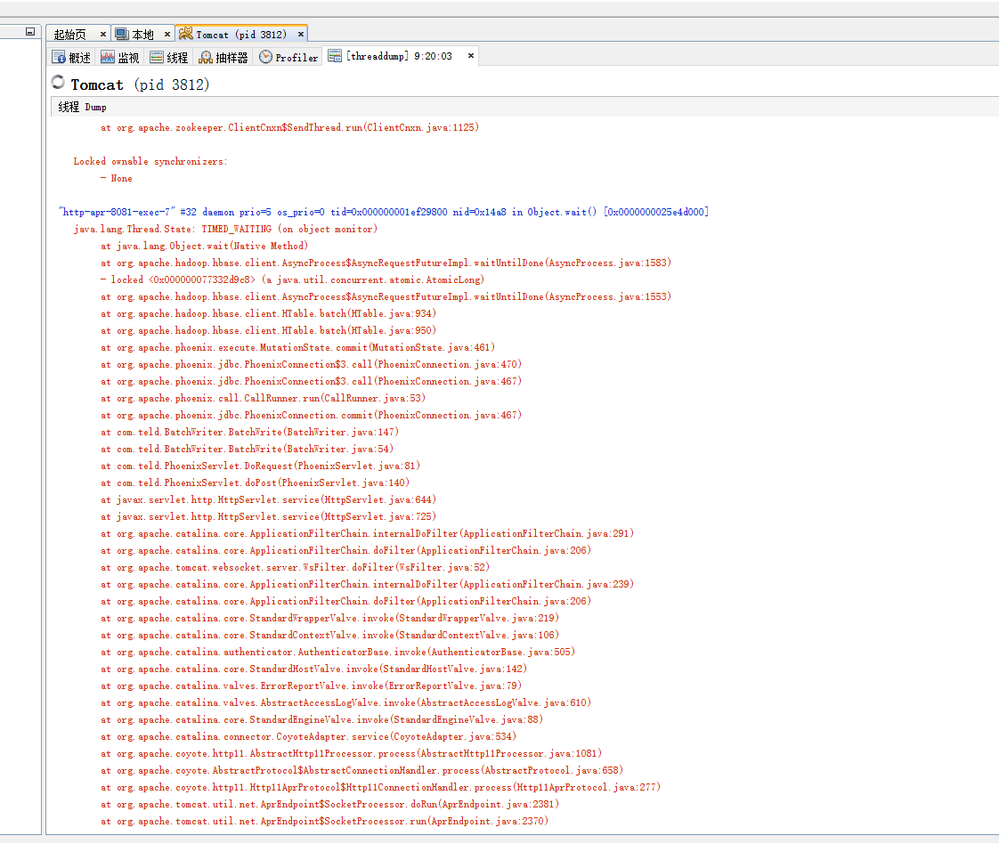Image resolution: width=999 pixels, height=843 pixels.
Task: Click the refresh spinner beside Tomcat title
Action: tap(58, 82)
